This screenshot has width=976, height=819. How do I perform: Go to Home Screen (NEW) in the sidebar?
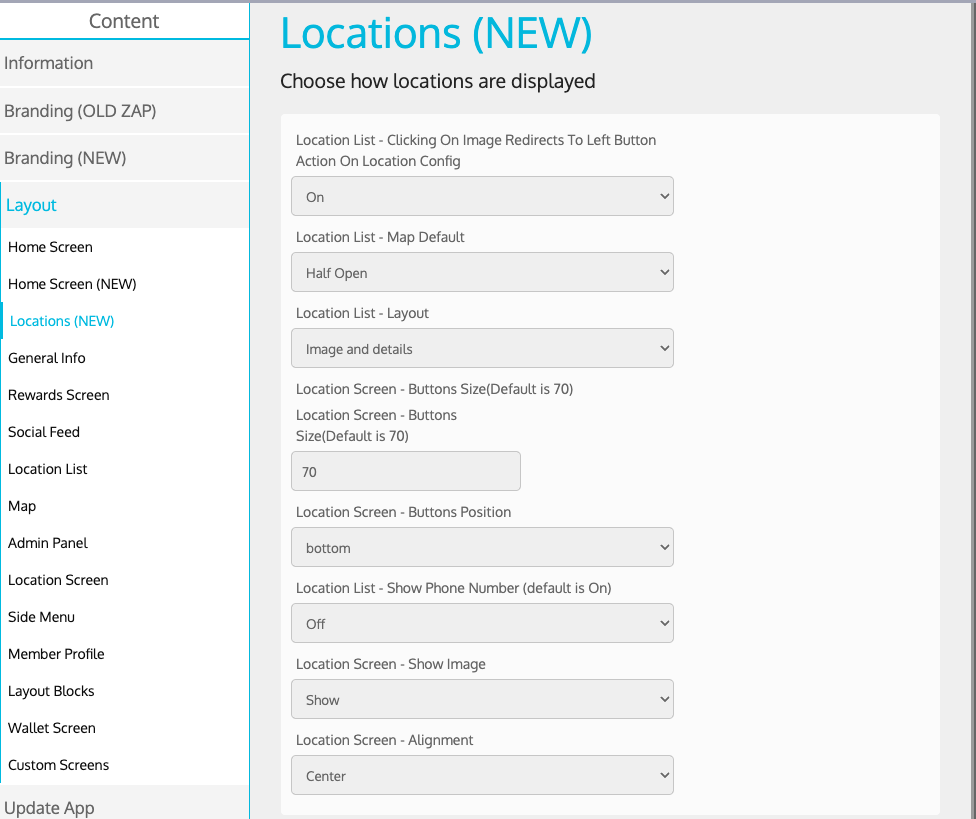click(72, 284)
